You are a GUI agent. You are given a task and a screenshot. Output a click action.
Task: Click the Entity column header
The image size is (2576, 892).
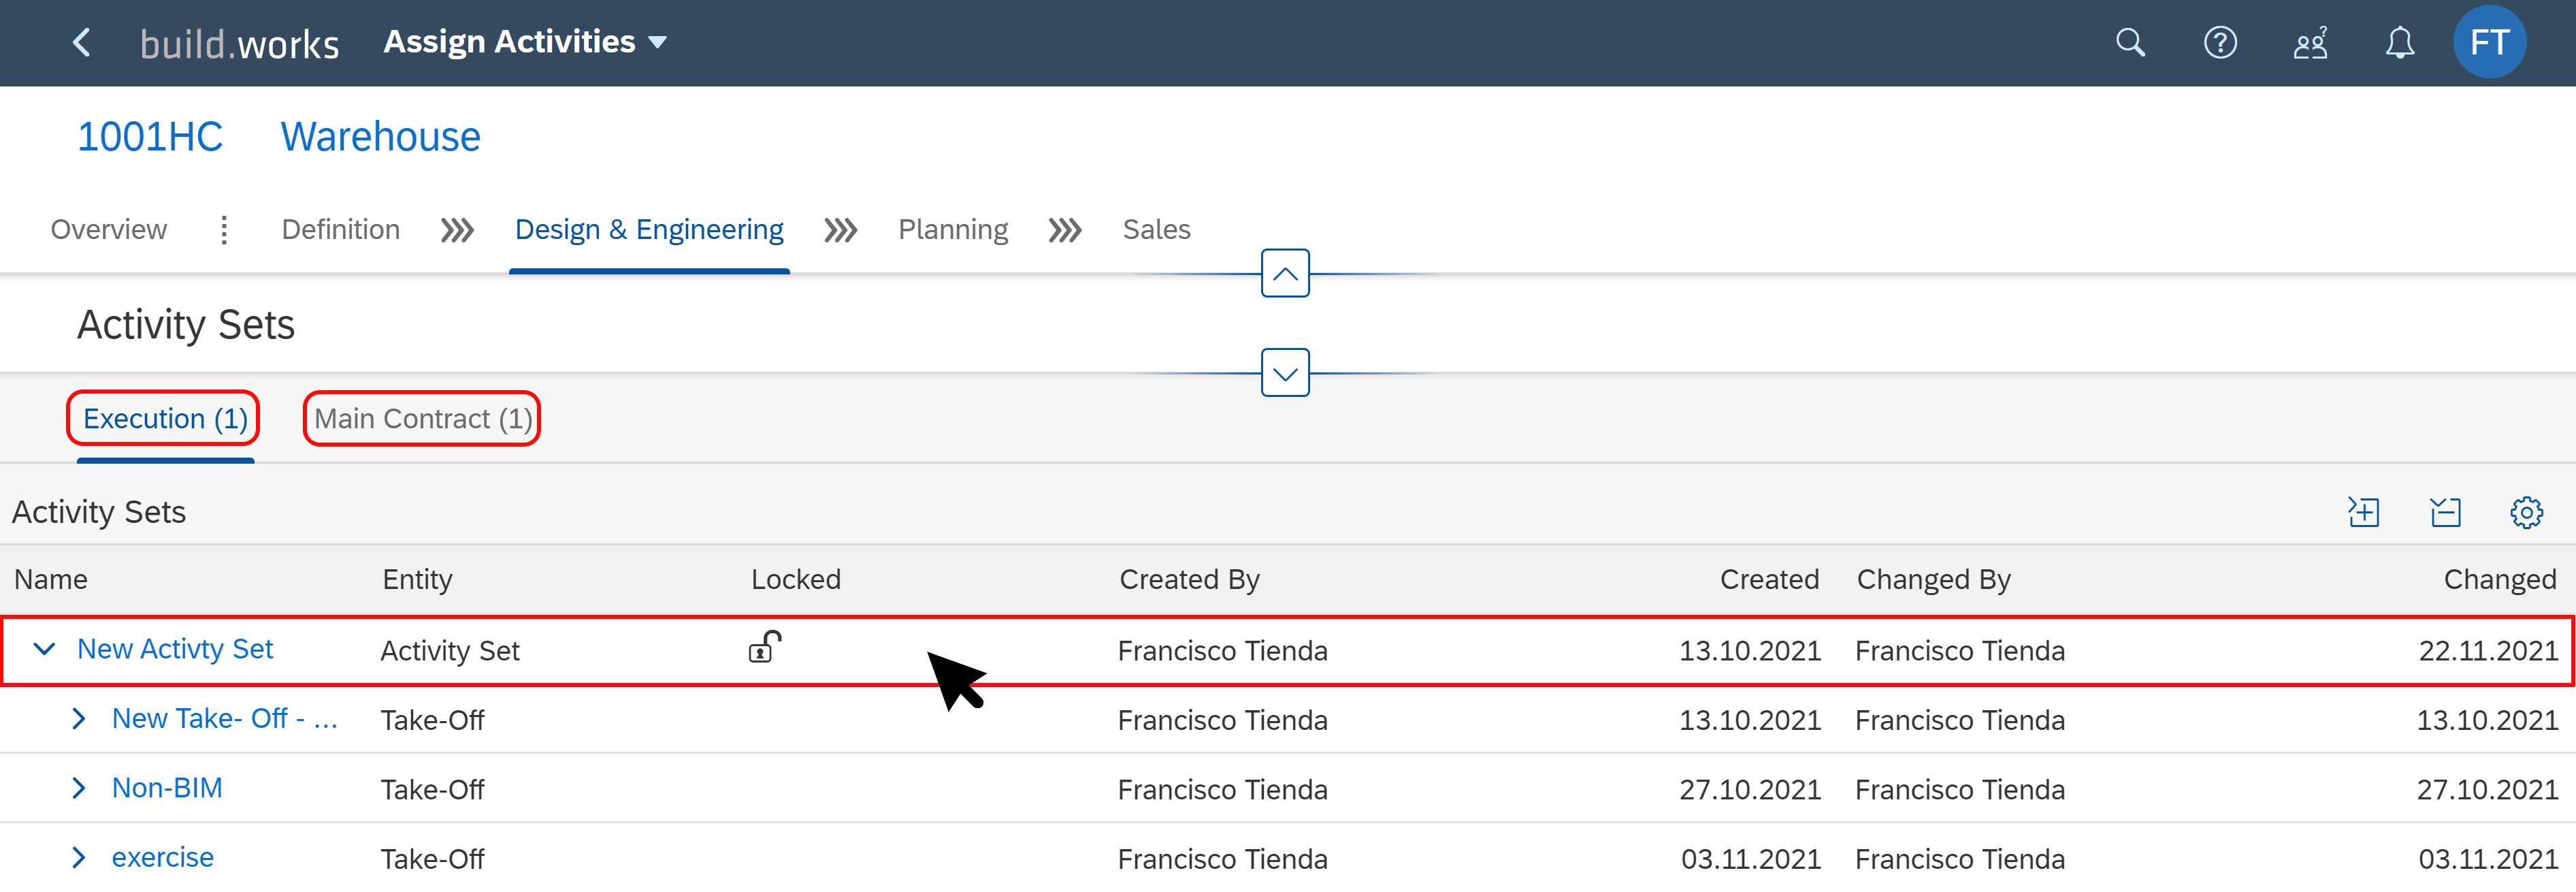click(417, 580)
